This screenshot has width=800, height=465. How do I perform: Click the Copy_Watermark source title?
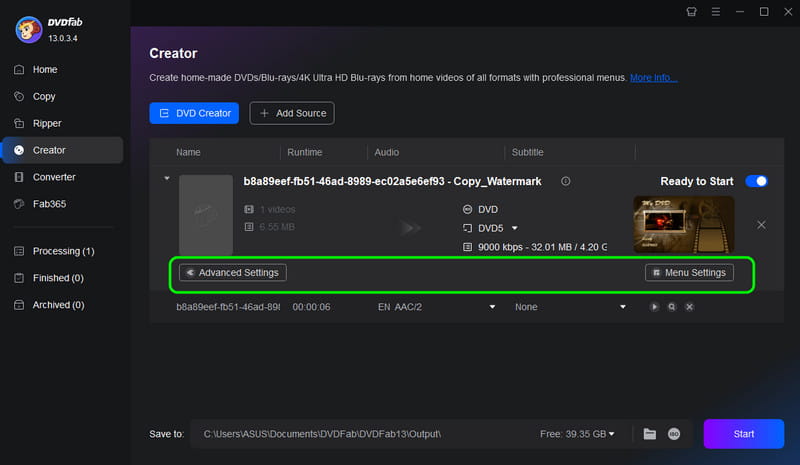coord(392,181)
